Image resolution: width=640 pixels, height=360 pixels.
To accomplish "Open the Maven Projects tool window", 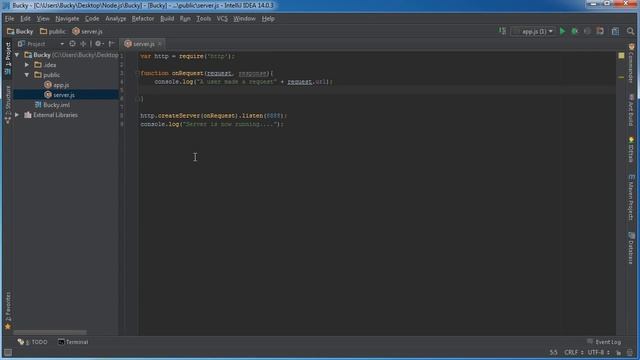I will (x=631, y=198).
